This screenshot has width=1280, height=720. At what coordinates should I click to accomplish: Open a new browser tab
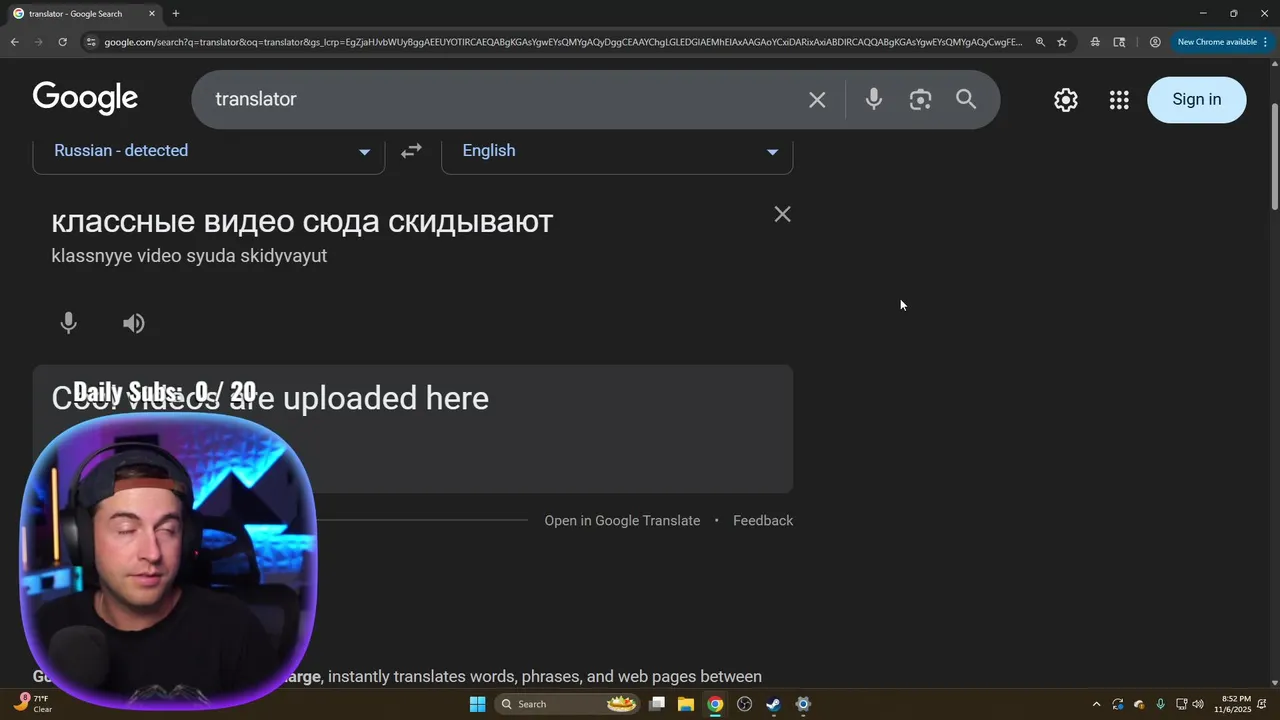pyautogui.click(x=176, y=13)
